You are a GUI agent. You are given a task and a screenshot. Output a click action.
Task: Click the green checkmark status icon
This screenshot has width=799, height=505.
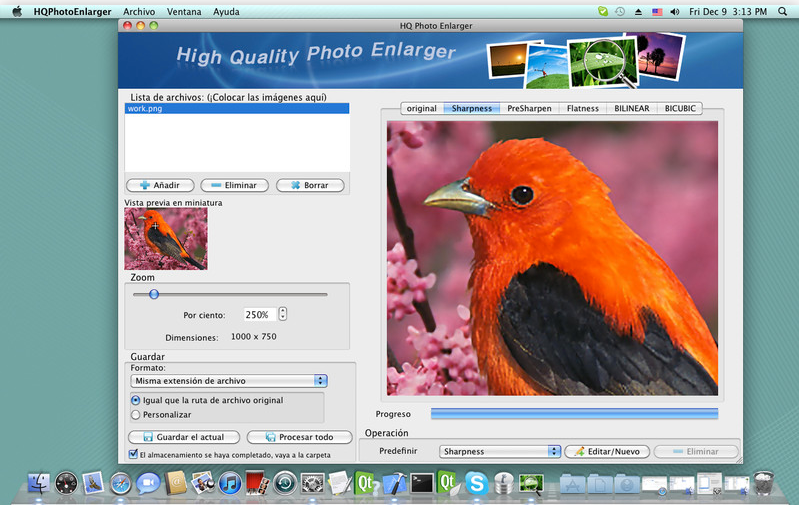click(603, 11)
